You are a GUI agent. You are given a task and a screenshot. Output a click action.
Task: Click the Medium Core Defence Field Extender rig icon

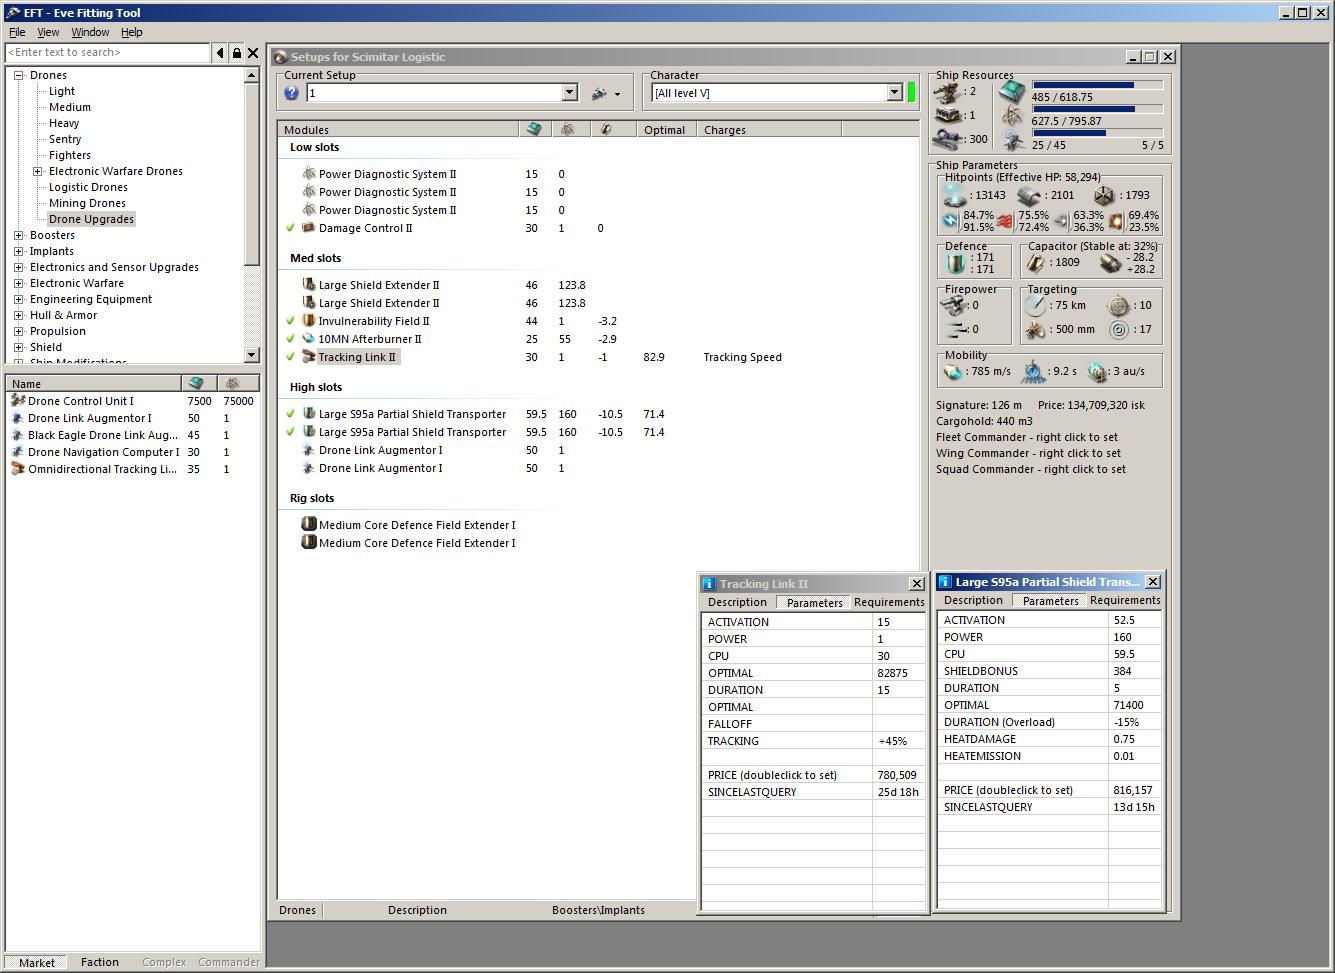(309, 525)
